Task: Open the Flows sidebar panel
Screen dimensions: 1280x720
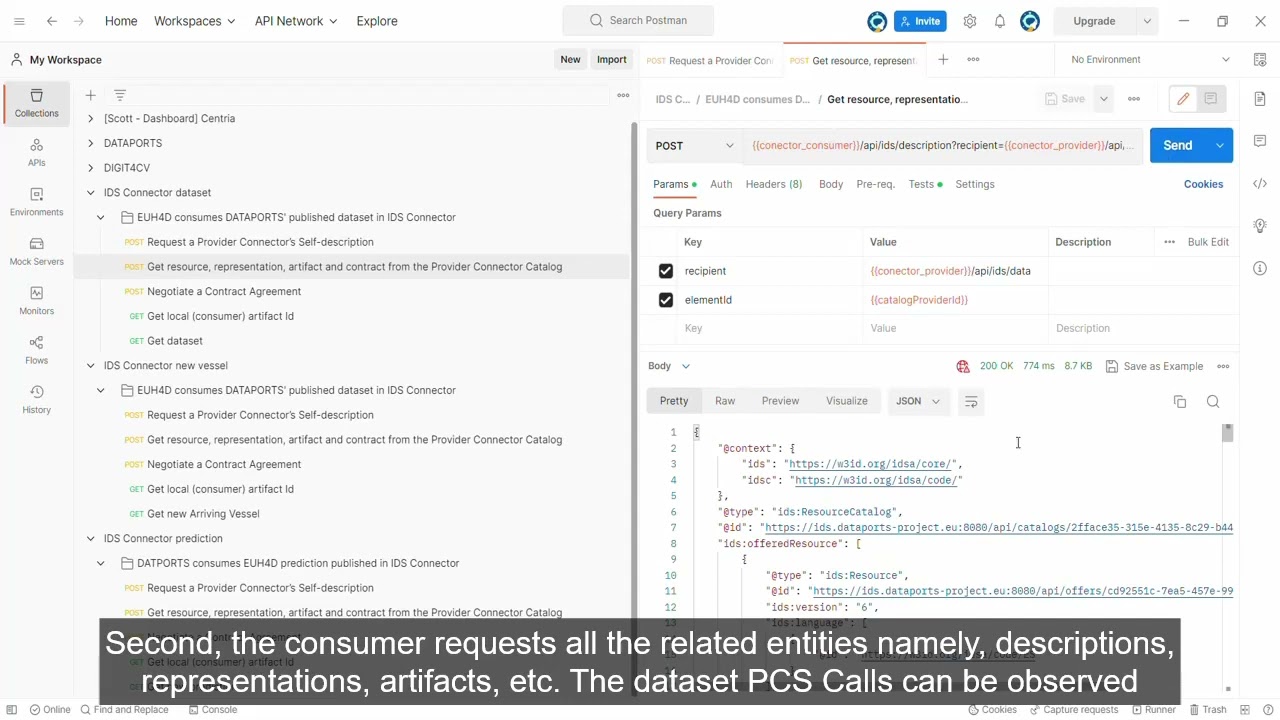Action: coord(37,350)
